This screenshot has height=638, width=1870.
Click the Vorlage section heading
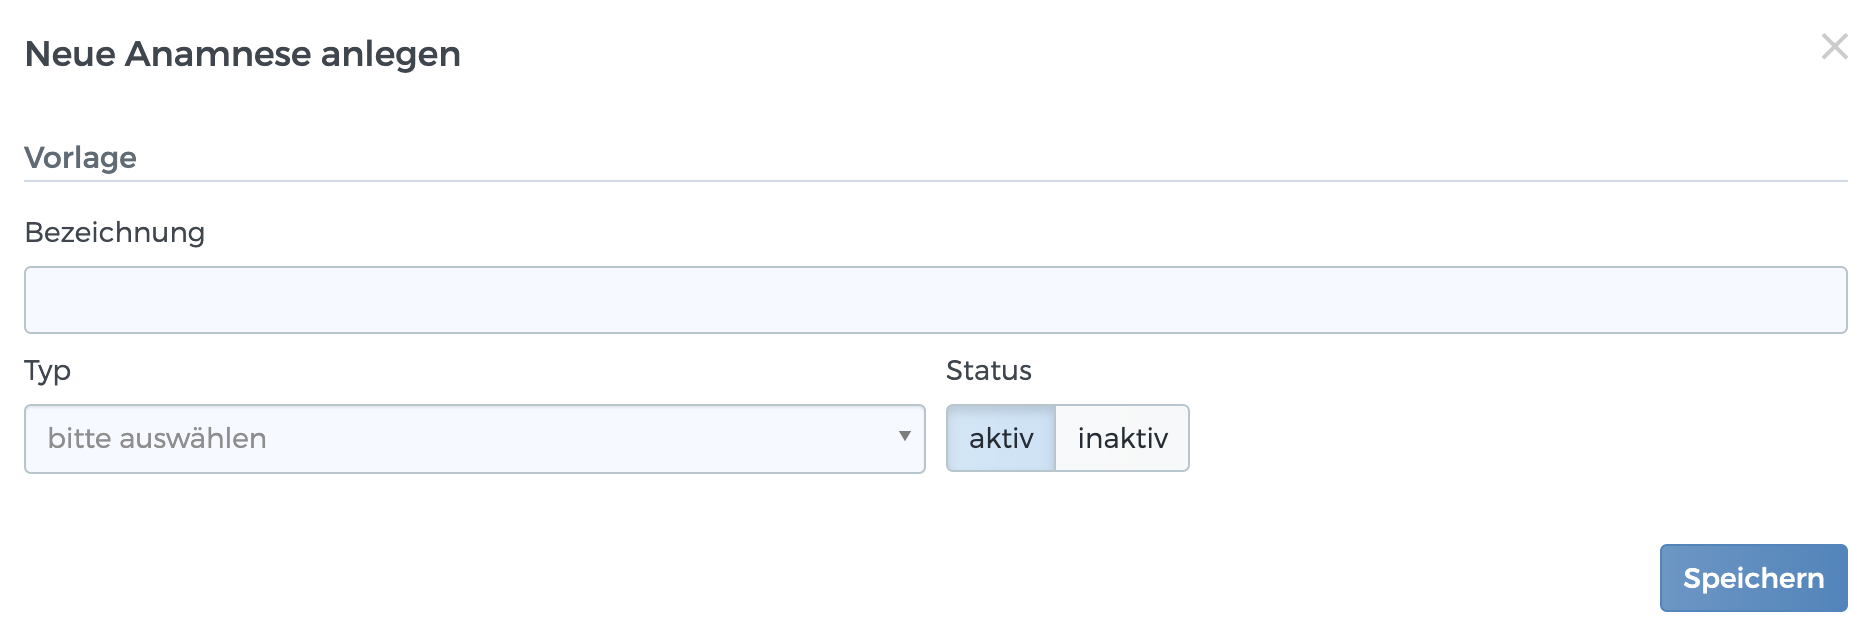click(81, 158)
